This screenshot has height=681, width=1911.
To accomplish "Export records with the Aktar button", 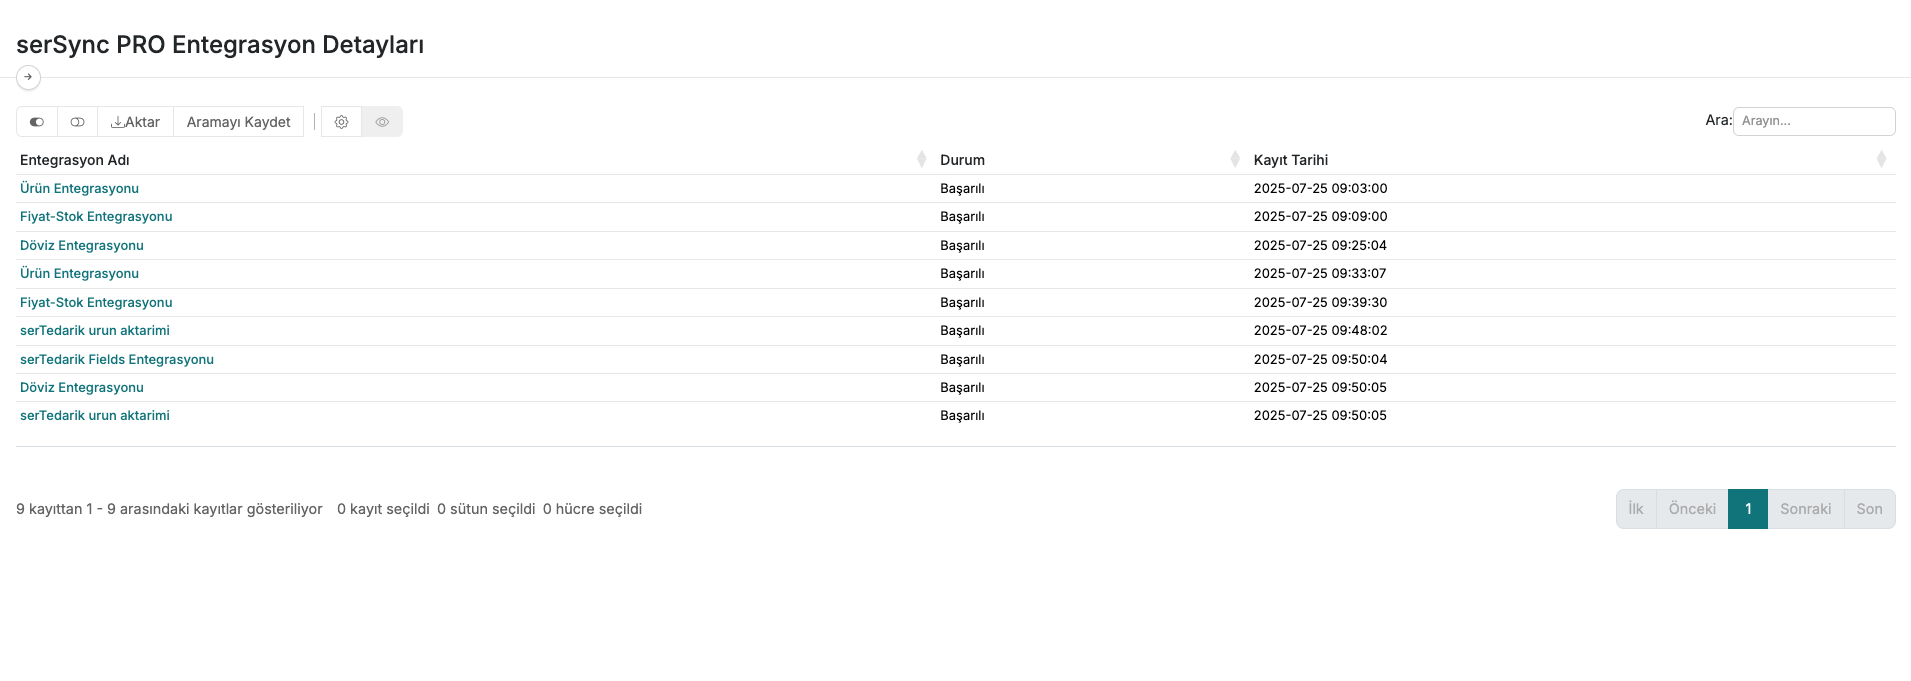I will (x=135, y=122).
